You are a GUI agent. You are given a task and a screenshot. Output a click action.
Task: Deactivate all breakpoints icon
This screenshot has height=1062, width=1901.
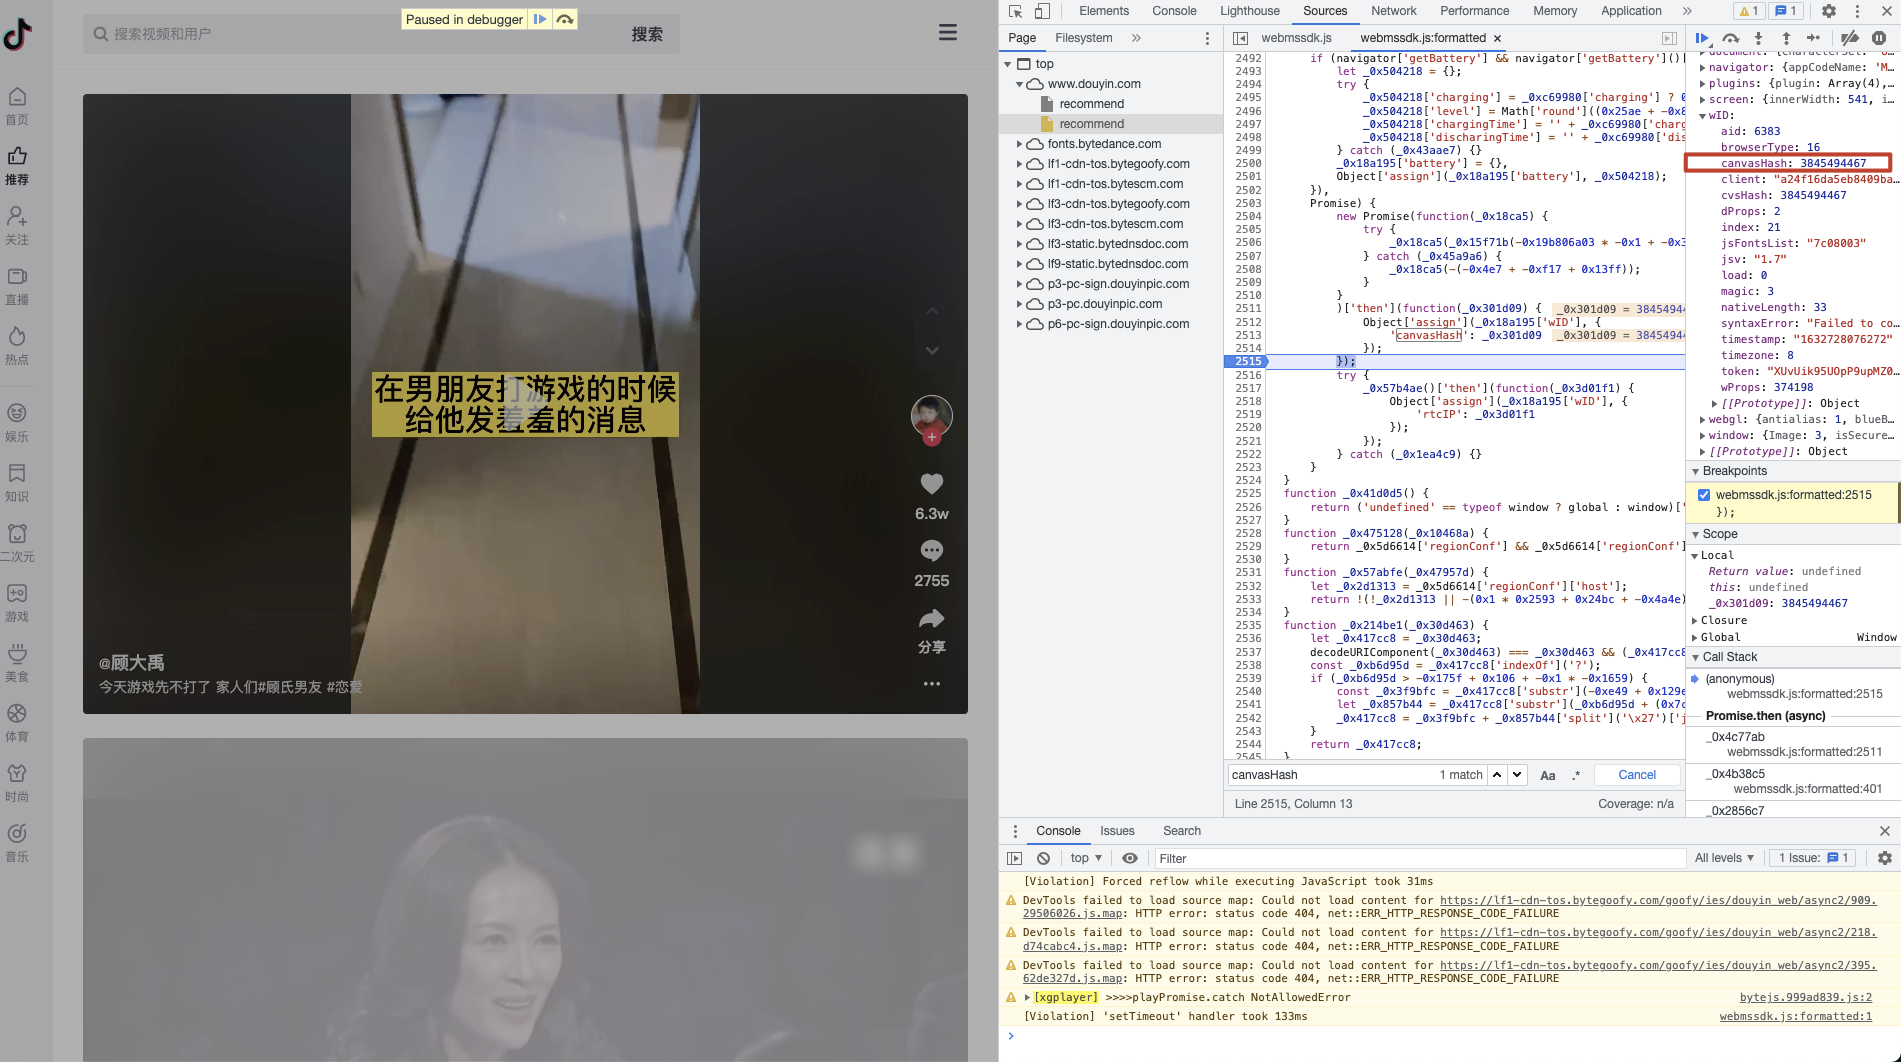[x=1850, y=38]
